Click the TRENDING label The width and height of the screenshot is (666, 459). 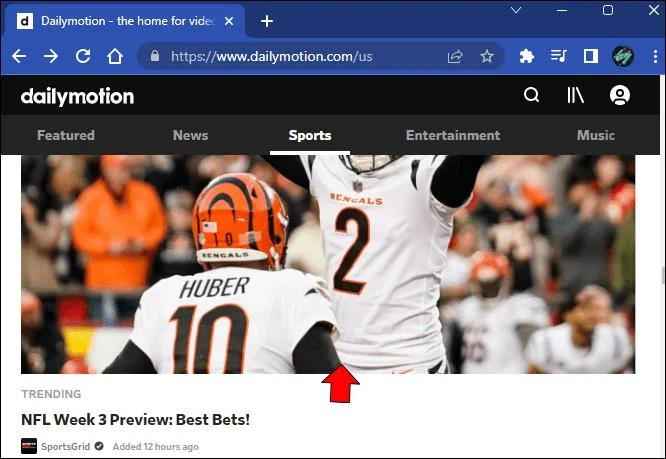[x=51, y=394]
